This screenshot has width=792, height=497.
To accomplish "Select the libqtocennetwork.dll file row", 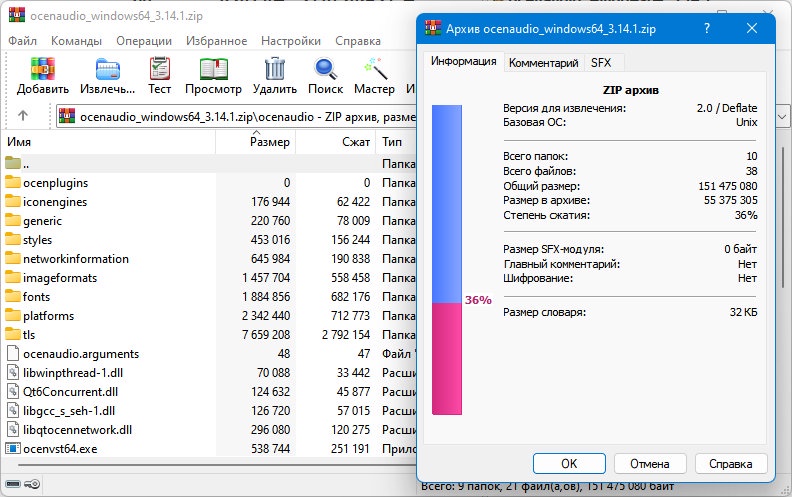I will [x=210, y=430].
